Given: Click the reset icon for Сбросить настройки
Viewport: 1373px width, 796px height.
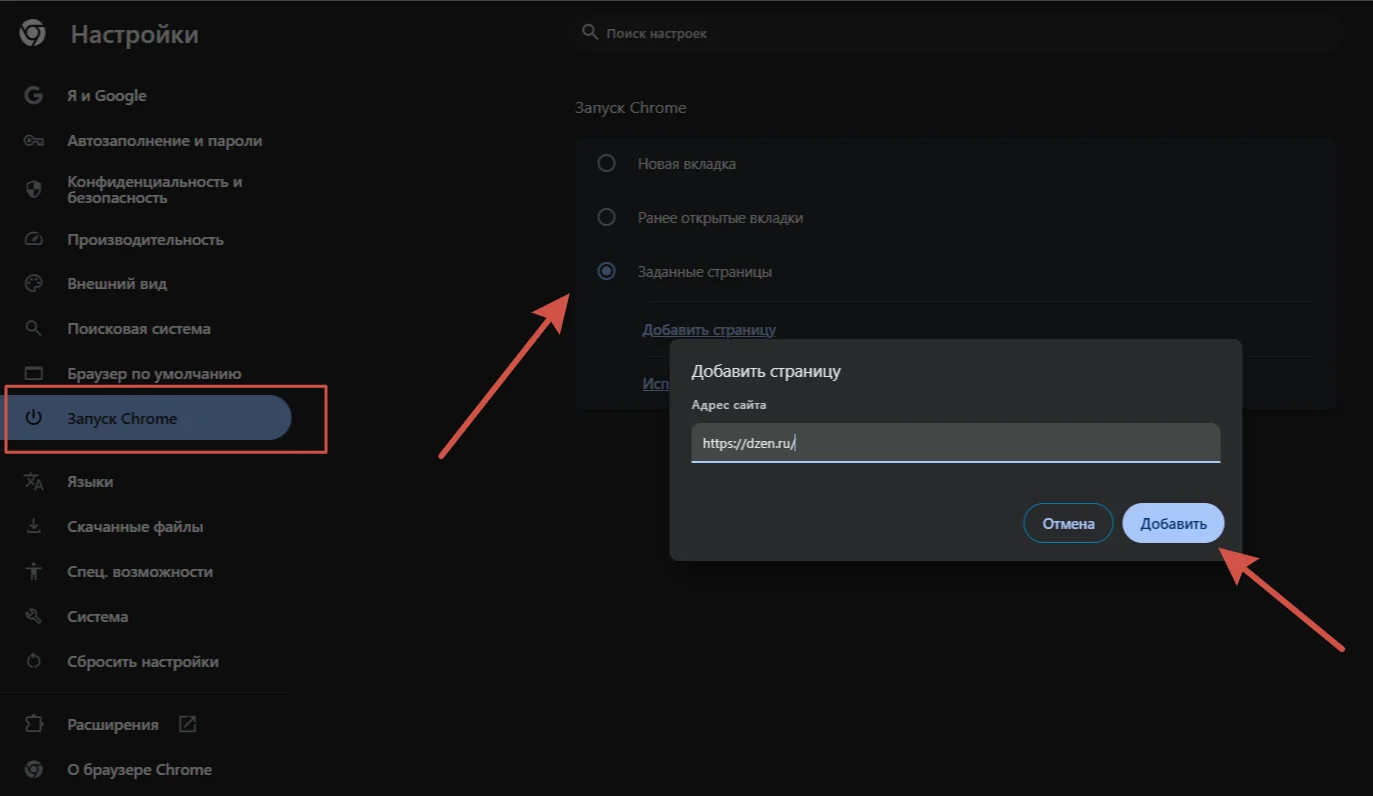Looking at the screenshot, I should click(34, 662).
